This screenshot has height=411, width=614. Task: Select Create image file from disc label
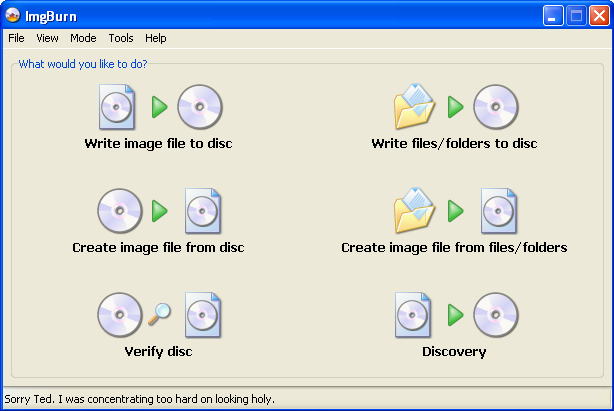pyautogui.click(x=158, y=247)
